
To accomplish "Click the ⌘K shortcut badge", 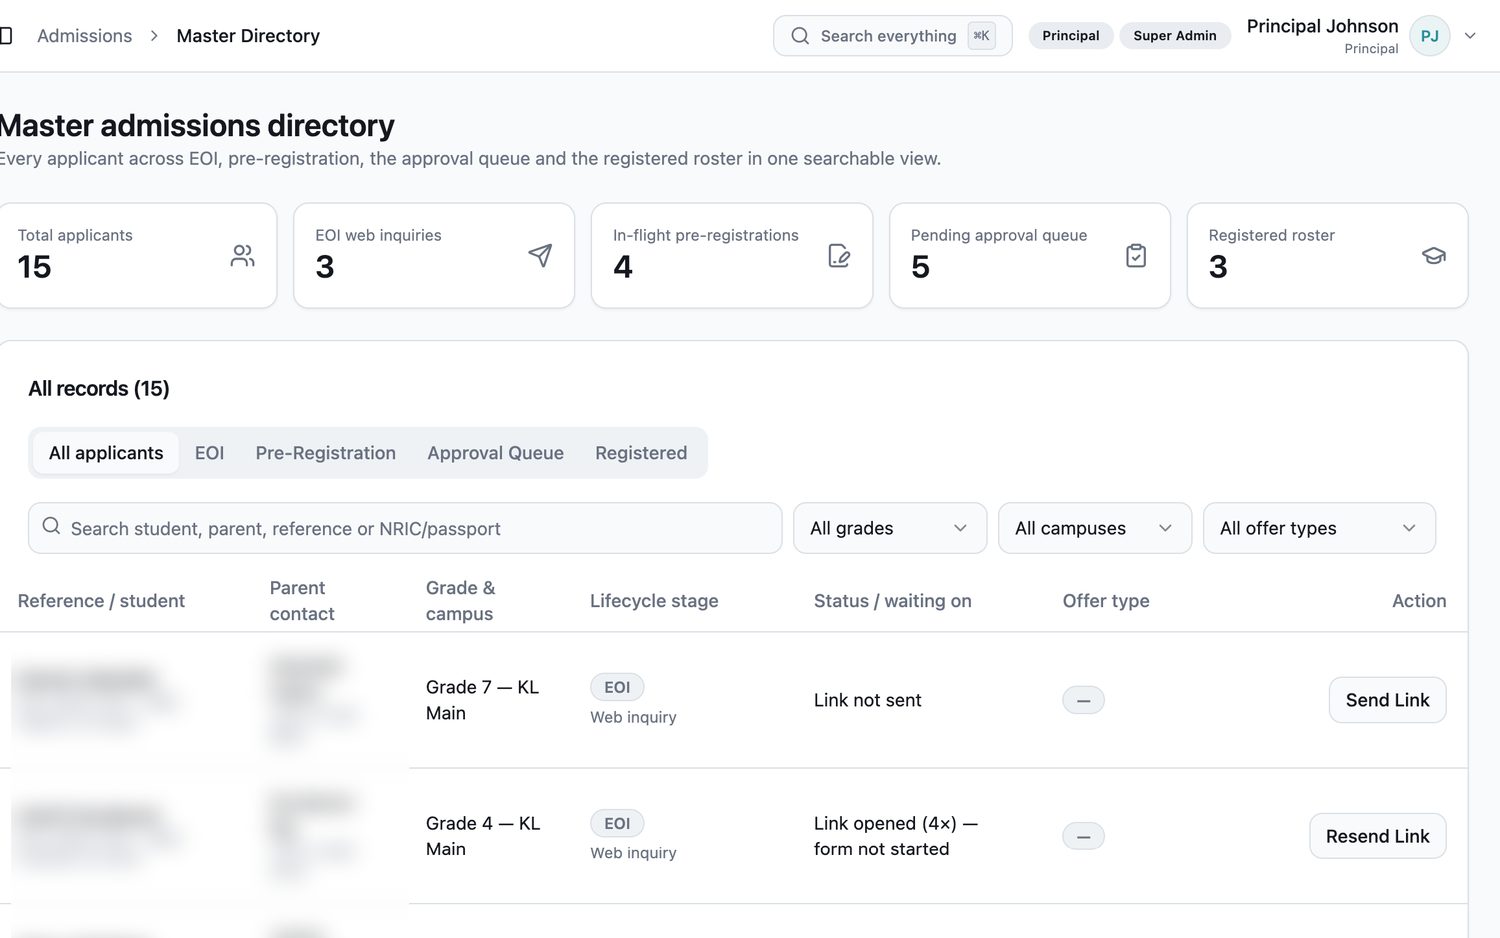I will (x=981, y=36).
